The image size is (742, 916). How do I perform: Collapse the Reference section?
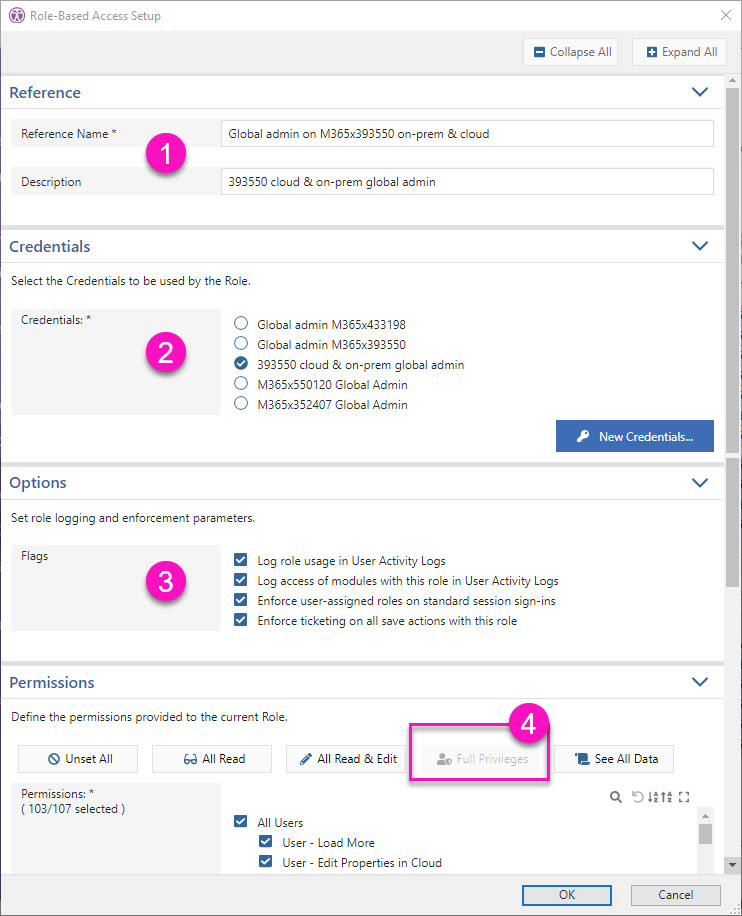700,91
